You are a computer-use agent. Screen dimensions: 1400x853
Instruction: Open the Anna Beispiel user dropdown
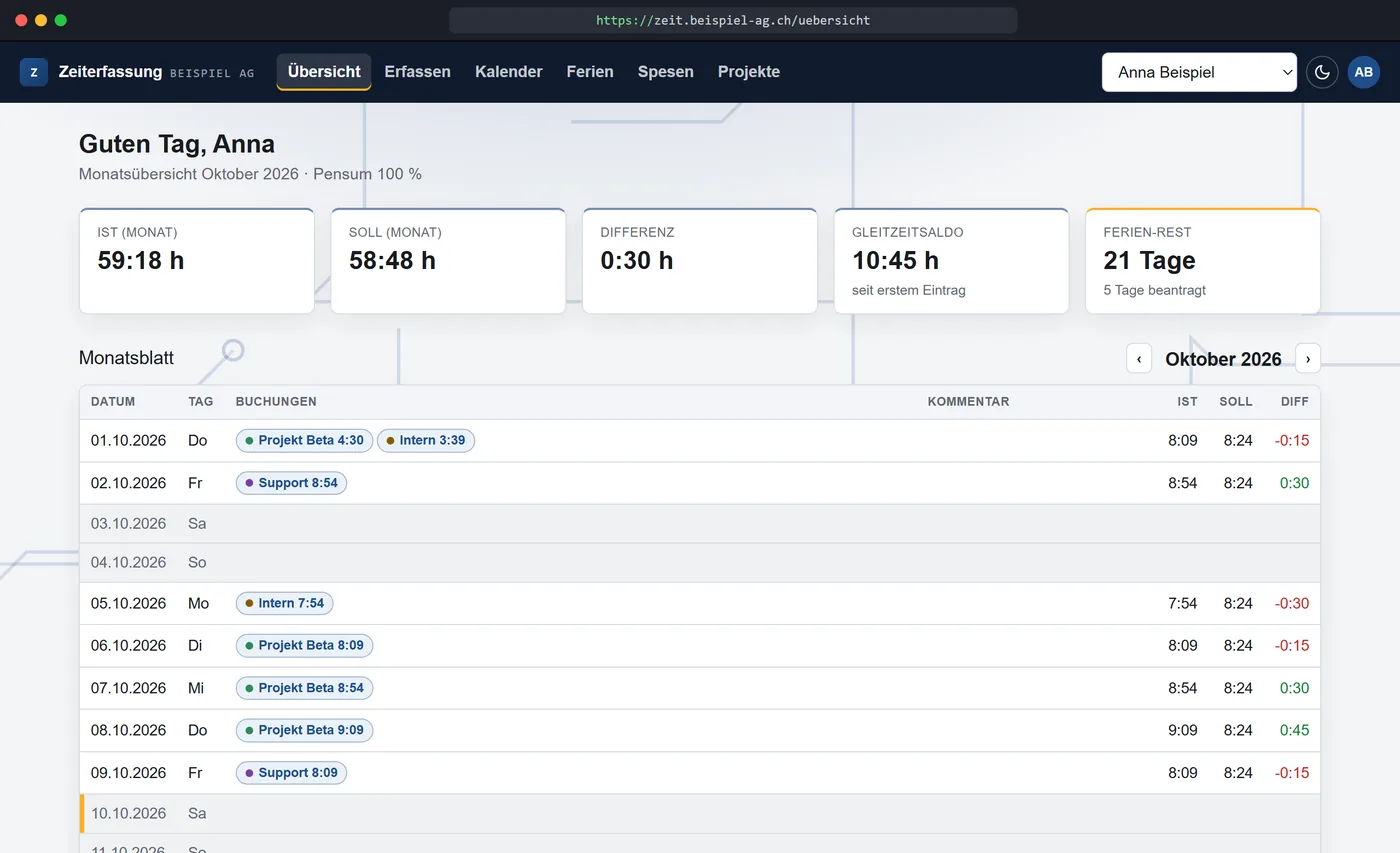pos(1199,72)
